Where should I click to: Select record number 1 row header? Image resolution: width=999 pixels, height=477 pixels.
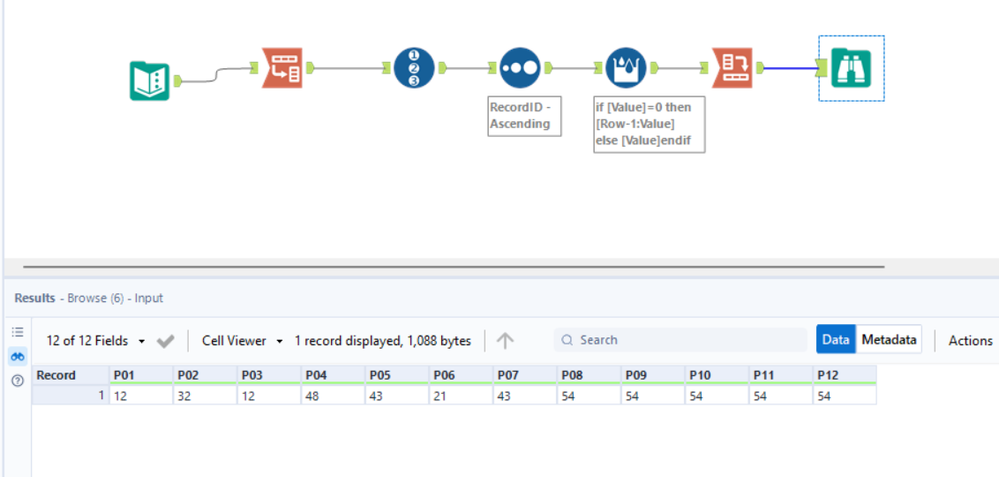point(70,395)
